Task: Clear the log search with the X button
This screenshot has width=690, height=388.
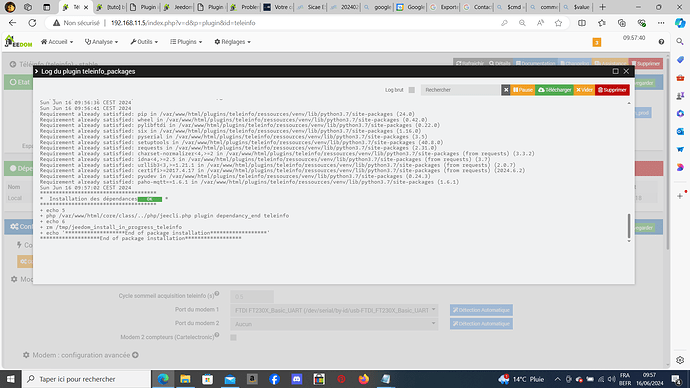Action: (x=506, y=90)
